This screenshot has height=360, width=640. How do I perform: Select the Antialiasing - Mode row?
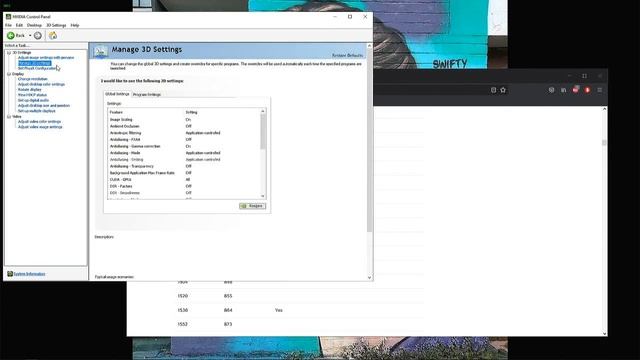[x=184, y=153]
